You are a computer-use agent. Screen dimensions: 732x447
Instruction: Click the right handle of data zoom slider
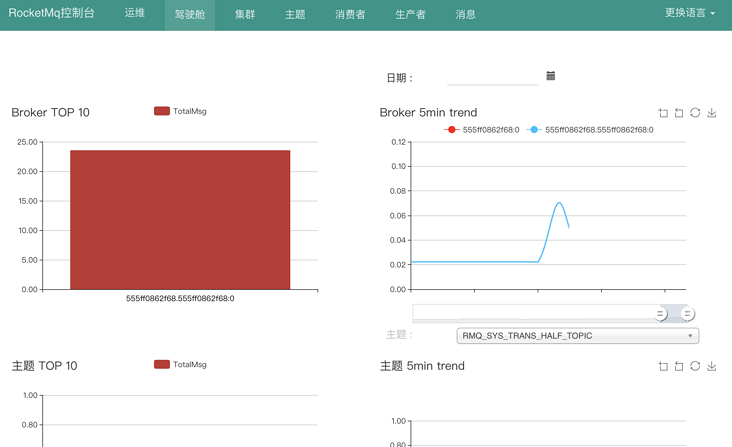click(x=687, y=314)
